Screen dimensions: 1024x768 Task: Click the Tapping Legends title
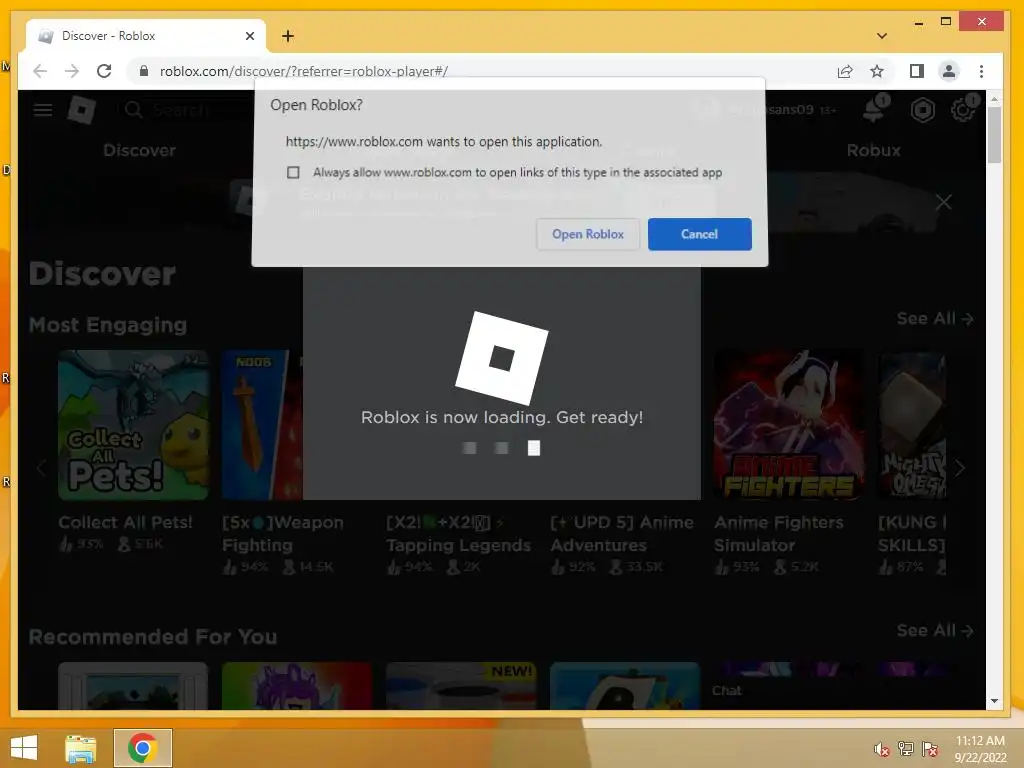click(x=458, y=534)
